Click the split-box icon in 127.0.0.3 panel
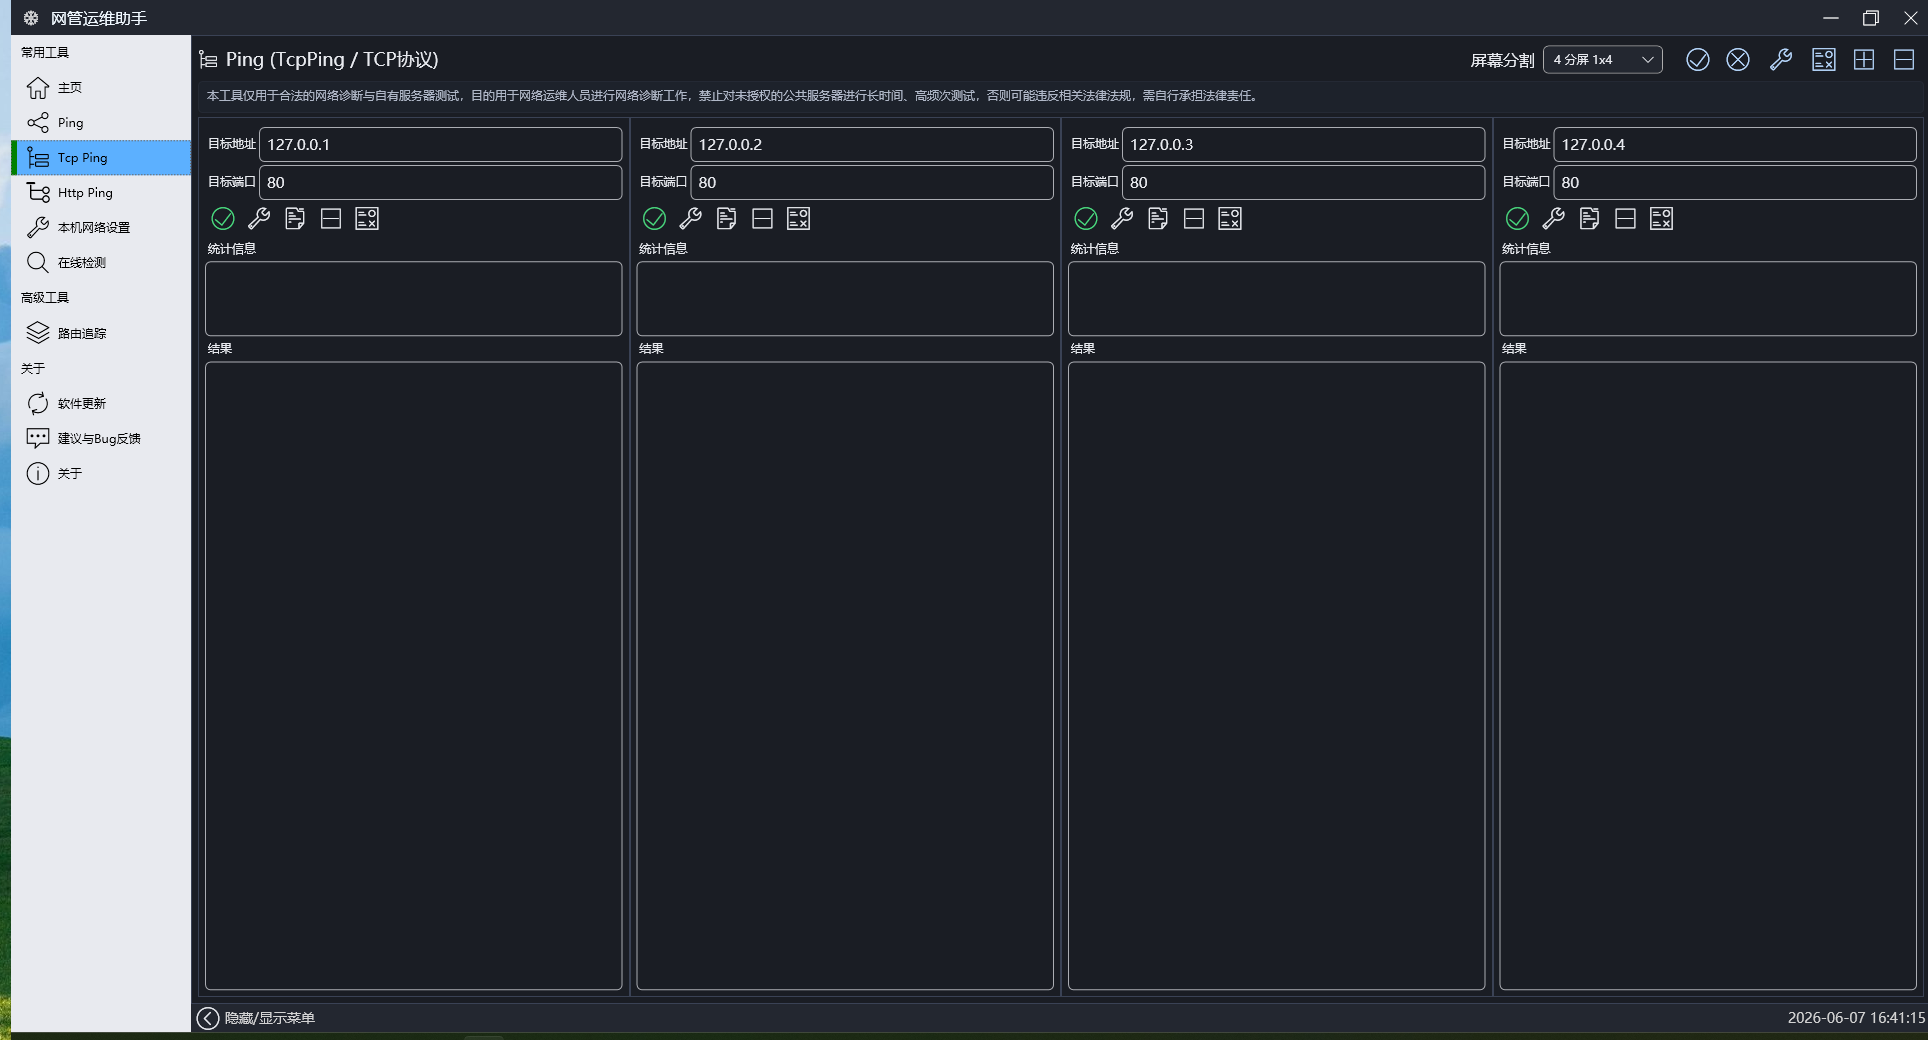Image resolution: width=1928 pixels, height=1040 pixels. (x=1194, y=218)
